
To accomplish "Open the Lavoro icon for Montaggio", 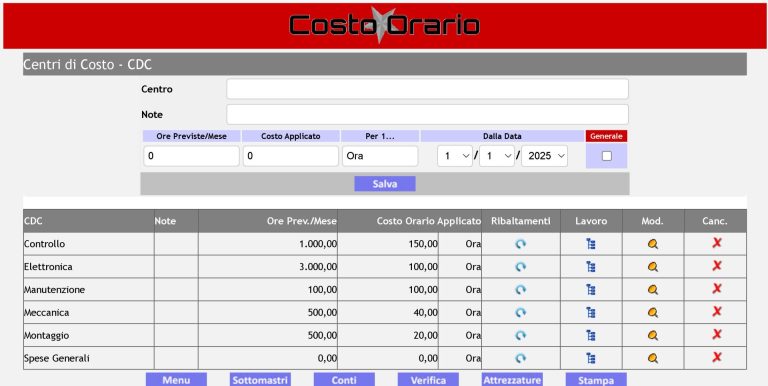I will [591, 335].
